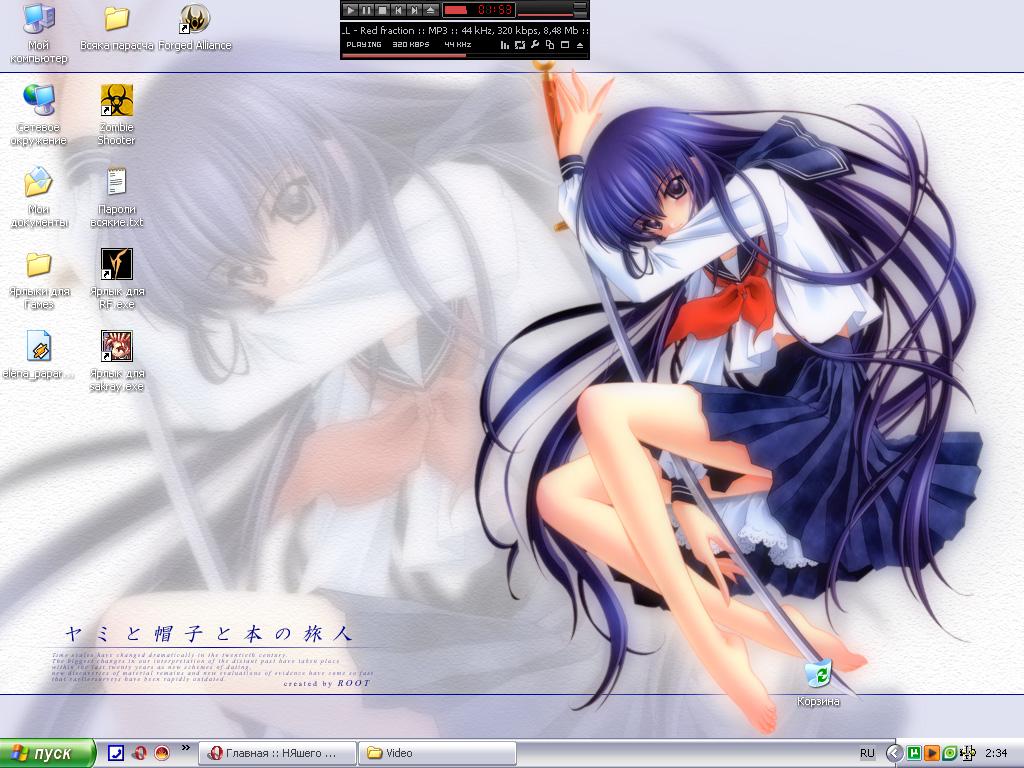Image resolution: width=1024 pixels, height=768 pixels.
Task: Stop the music player playback
Action: [383, 10]
